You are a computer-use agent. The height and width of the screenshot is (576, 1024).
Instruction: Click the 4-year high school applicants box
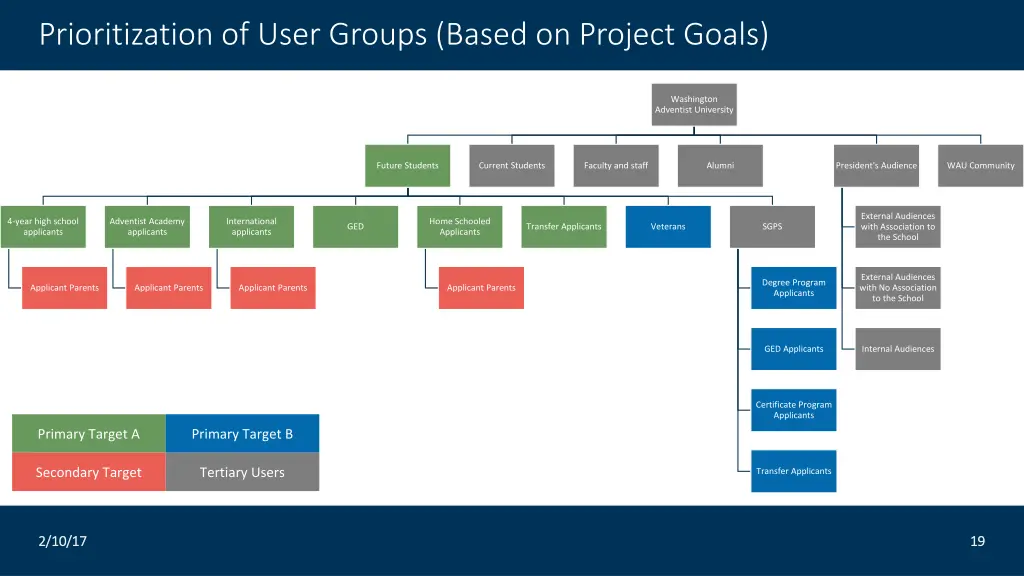pyautogui.click(x=43, y=227)
